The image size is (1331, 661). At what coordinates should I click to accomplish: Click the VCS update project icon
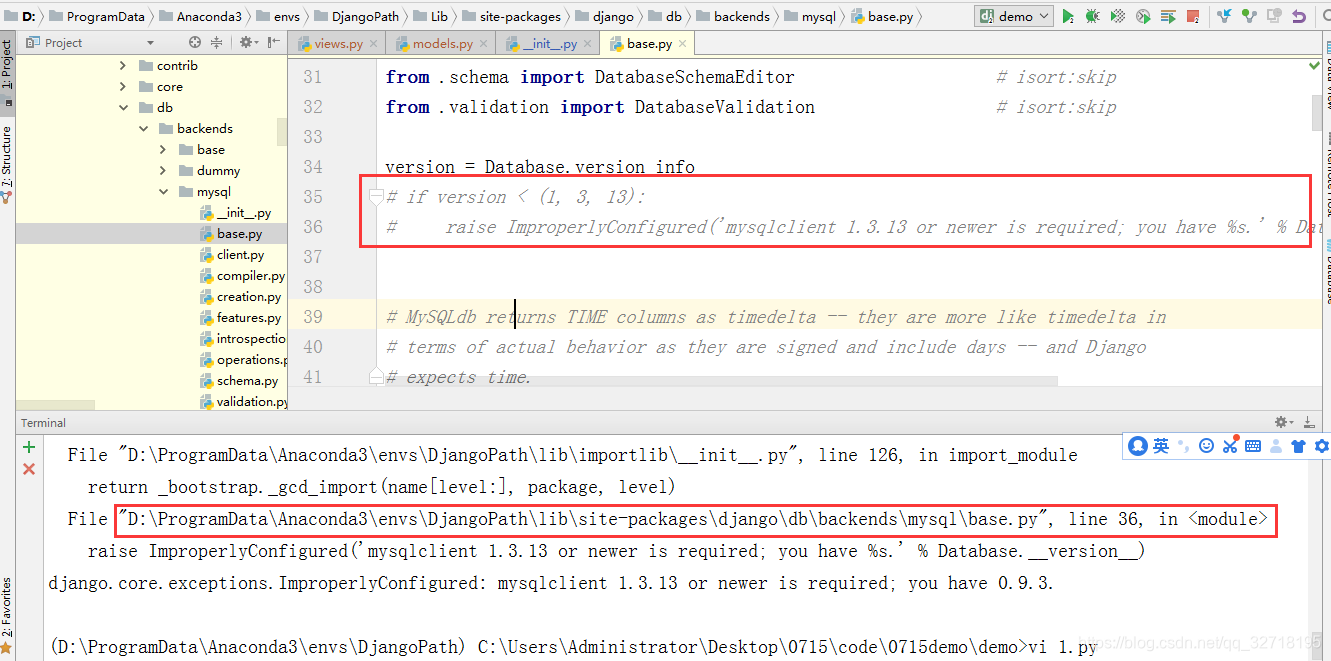pyautogui.click(x=1224, y=16)
